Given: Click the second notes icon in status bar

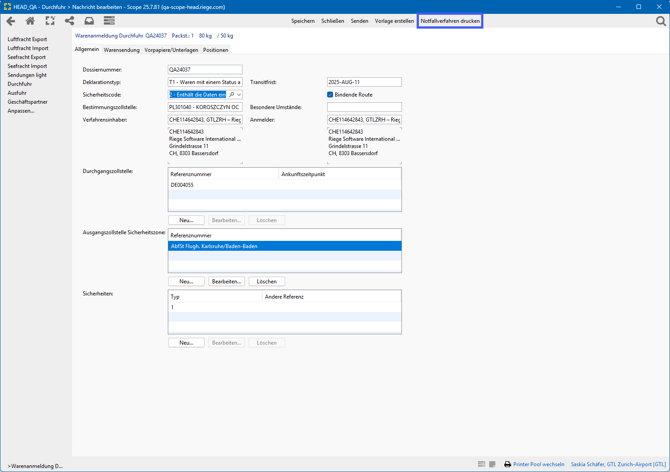Looking at the screenshot, I should 492,464.
